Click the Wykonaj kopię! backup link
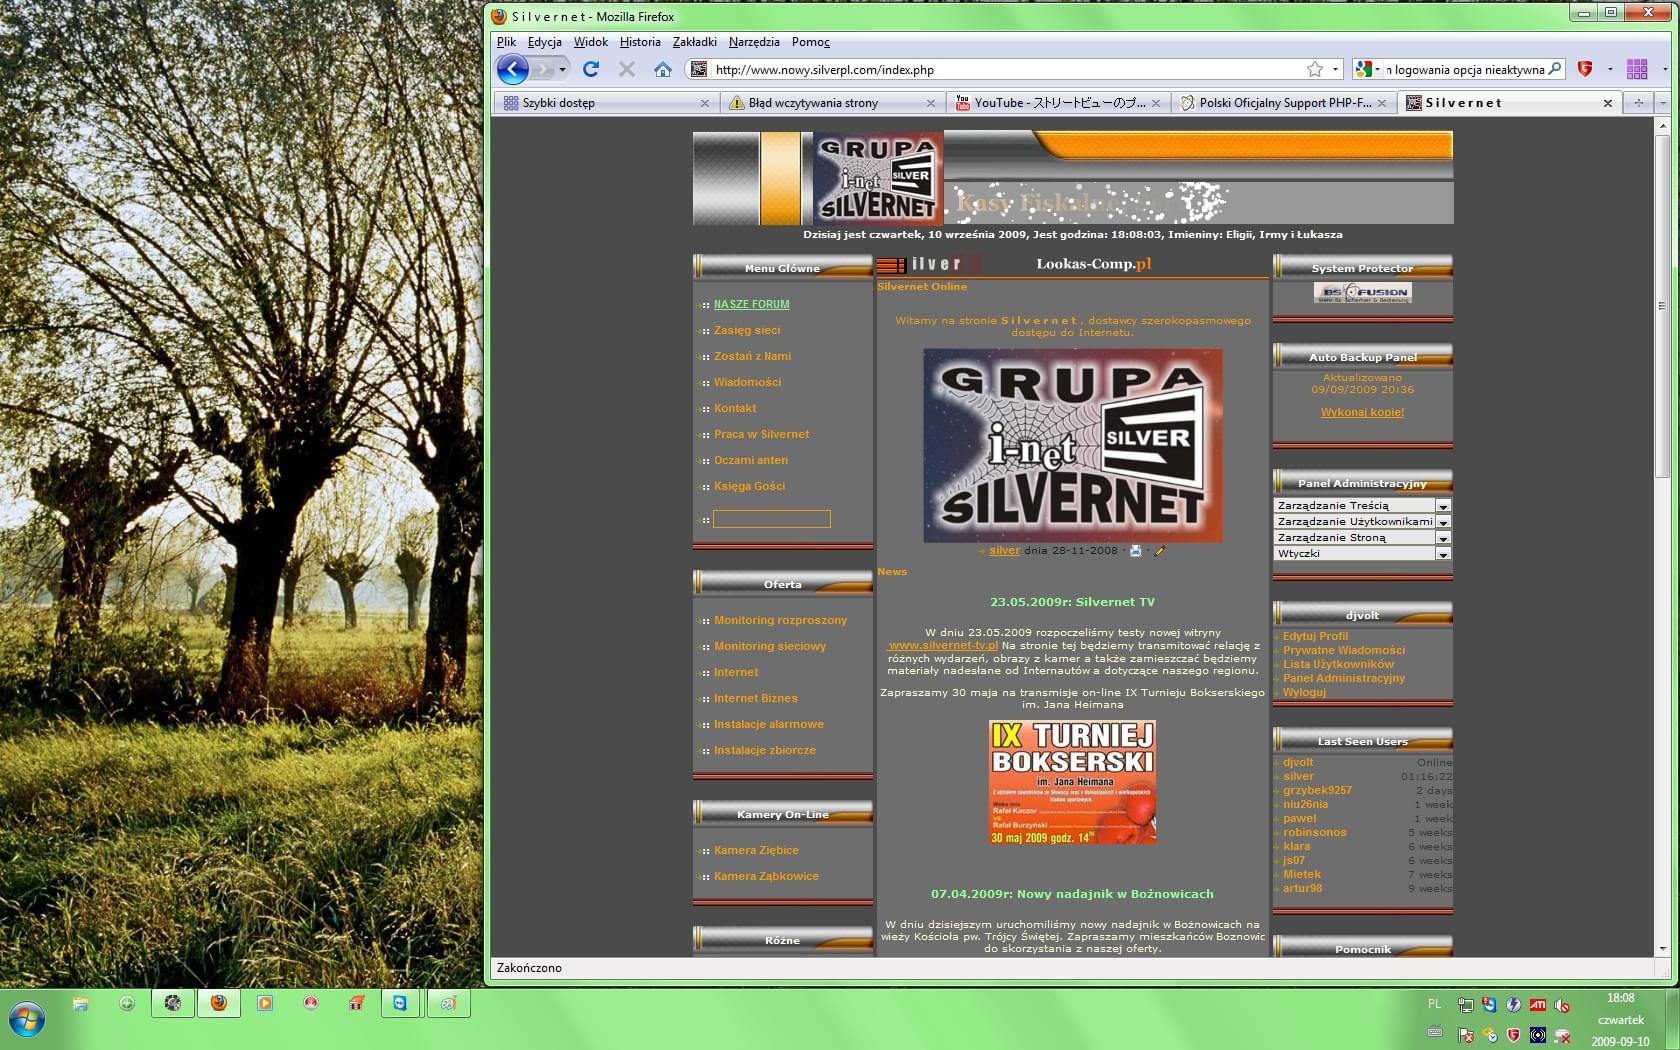This screenshot has width=1680, height=1050. 1362,412
